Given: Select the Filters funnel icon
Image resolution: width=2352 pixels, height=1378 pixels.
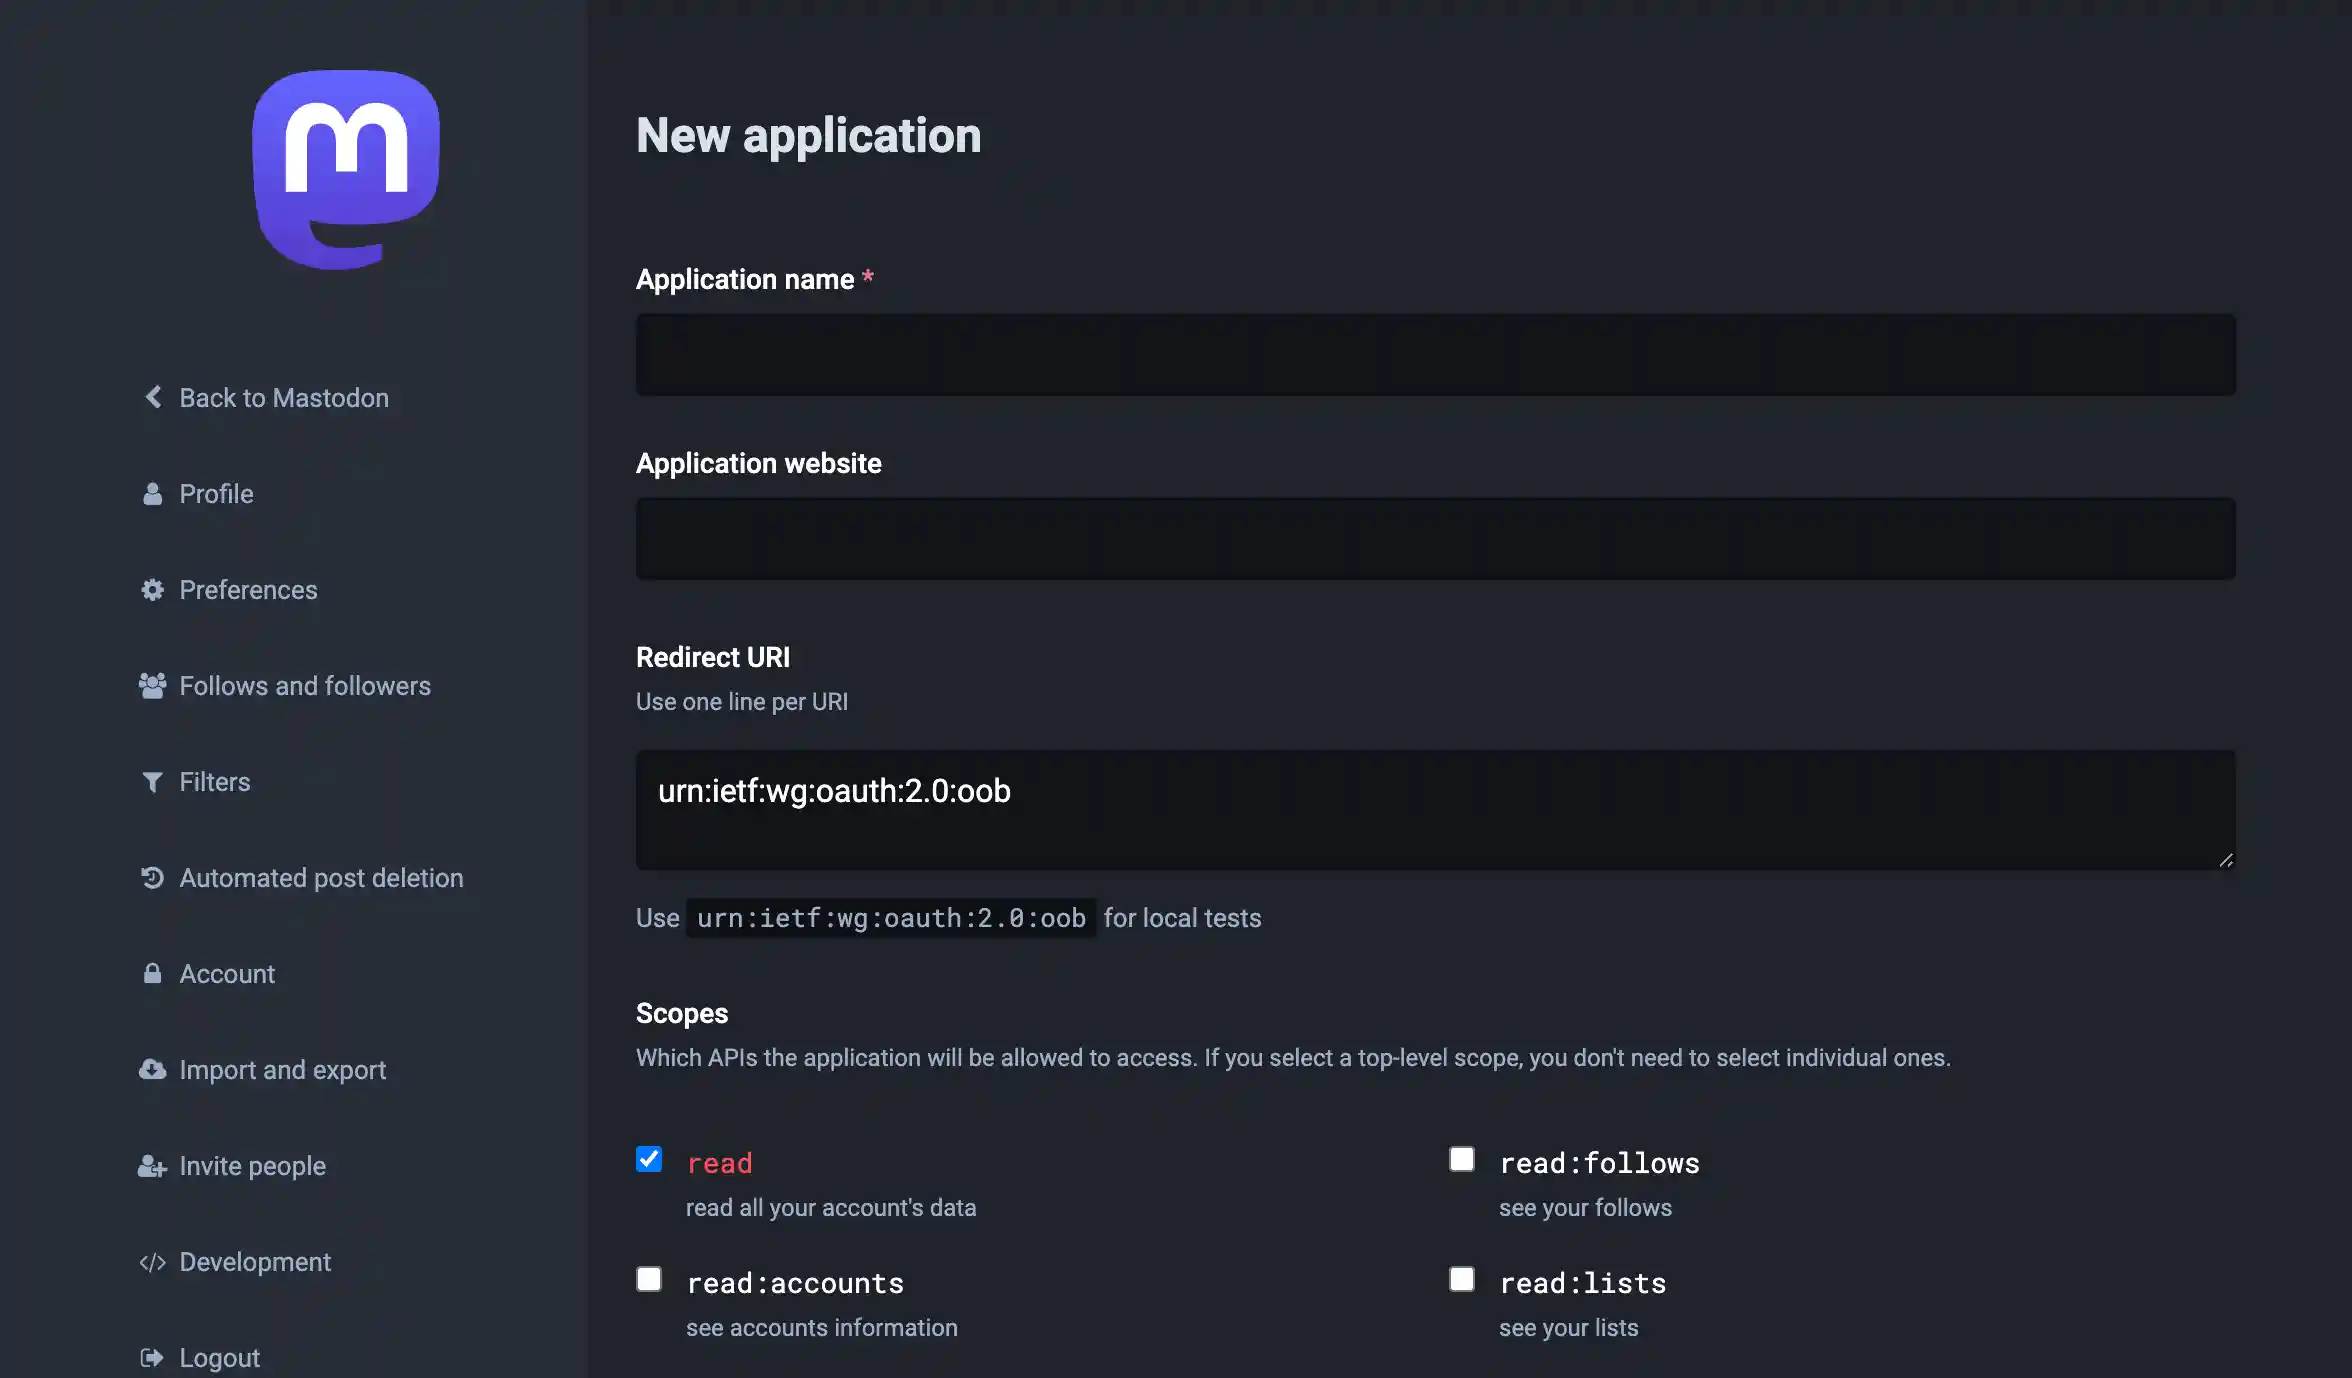Looking at the screenshot, I should click(x=153, y=781).
